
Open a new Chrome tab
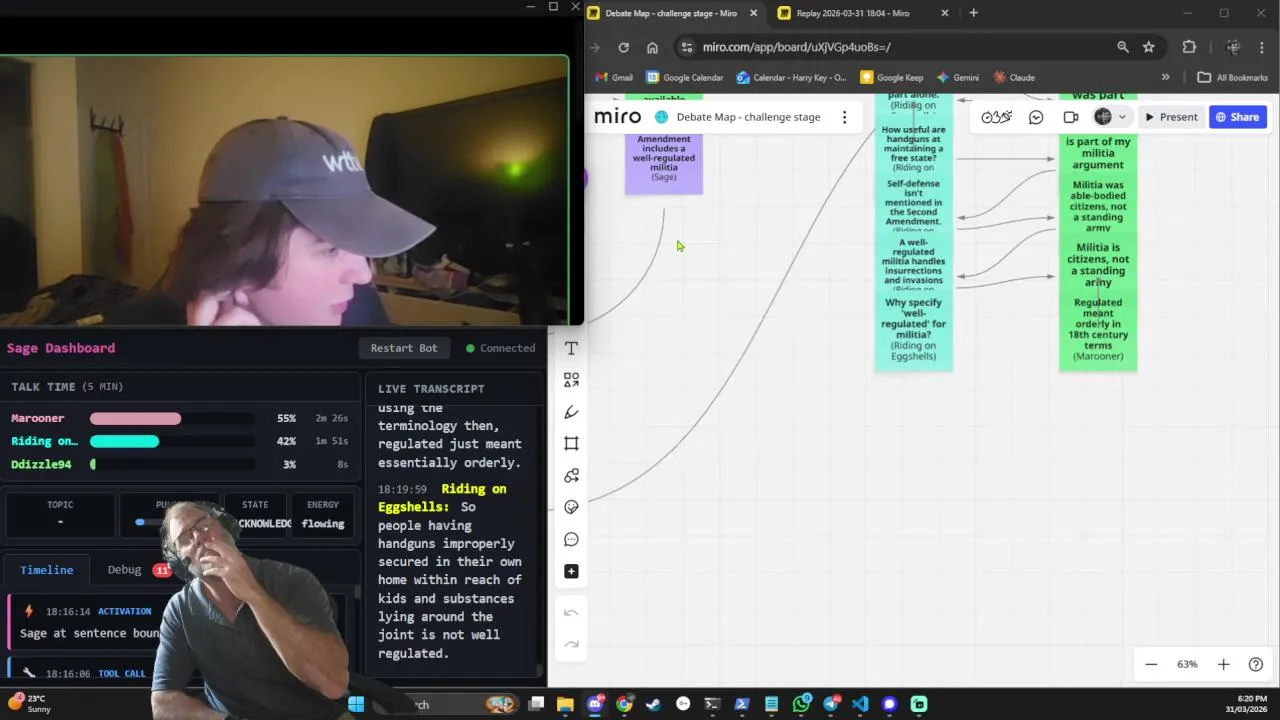(973, 13)
